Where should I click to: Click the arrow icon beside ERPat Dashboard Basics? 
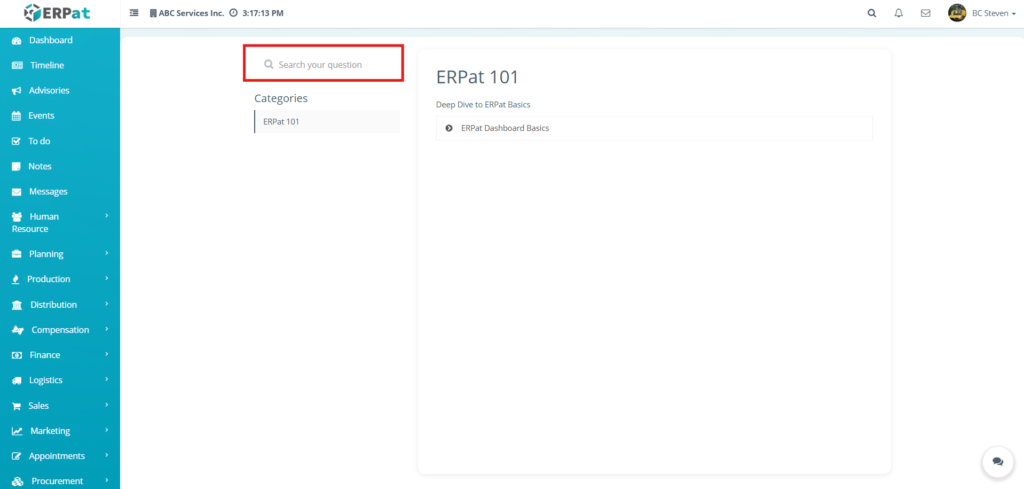pos(449,128)
